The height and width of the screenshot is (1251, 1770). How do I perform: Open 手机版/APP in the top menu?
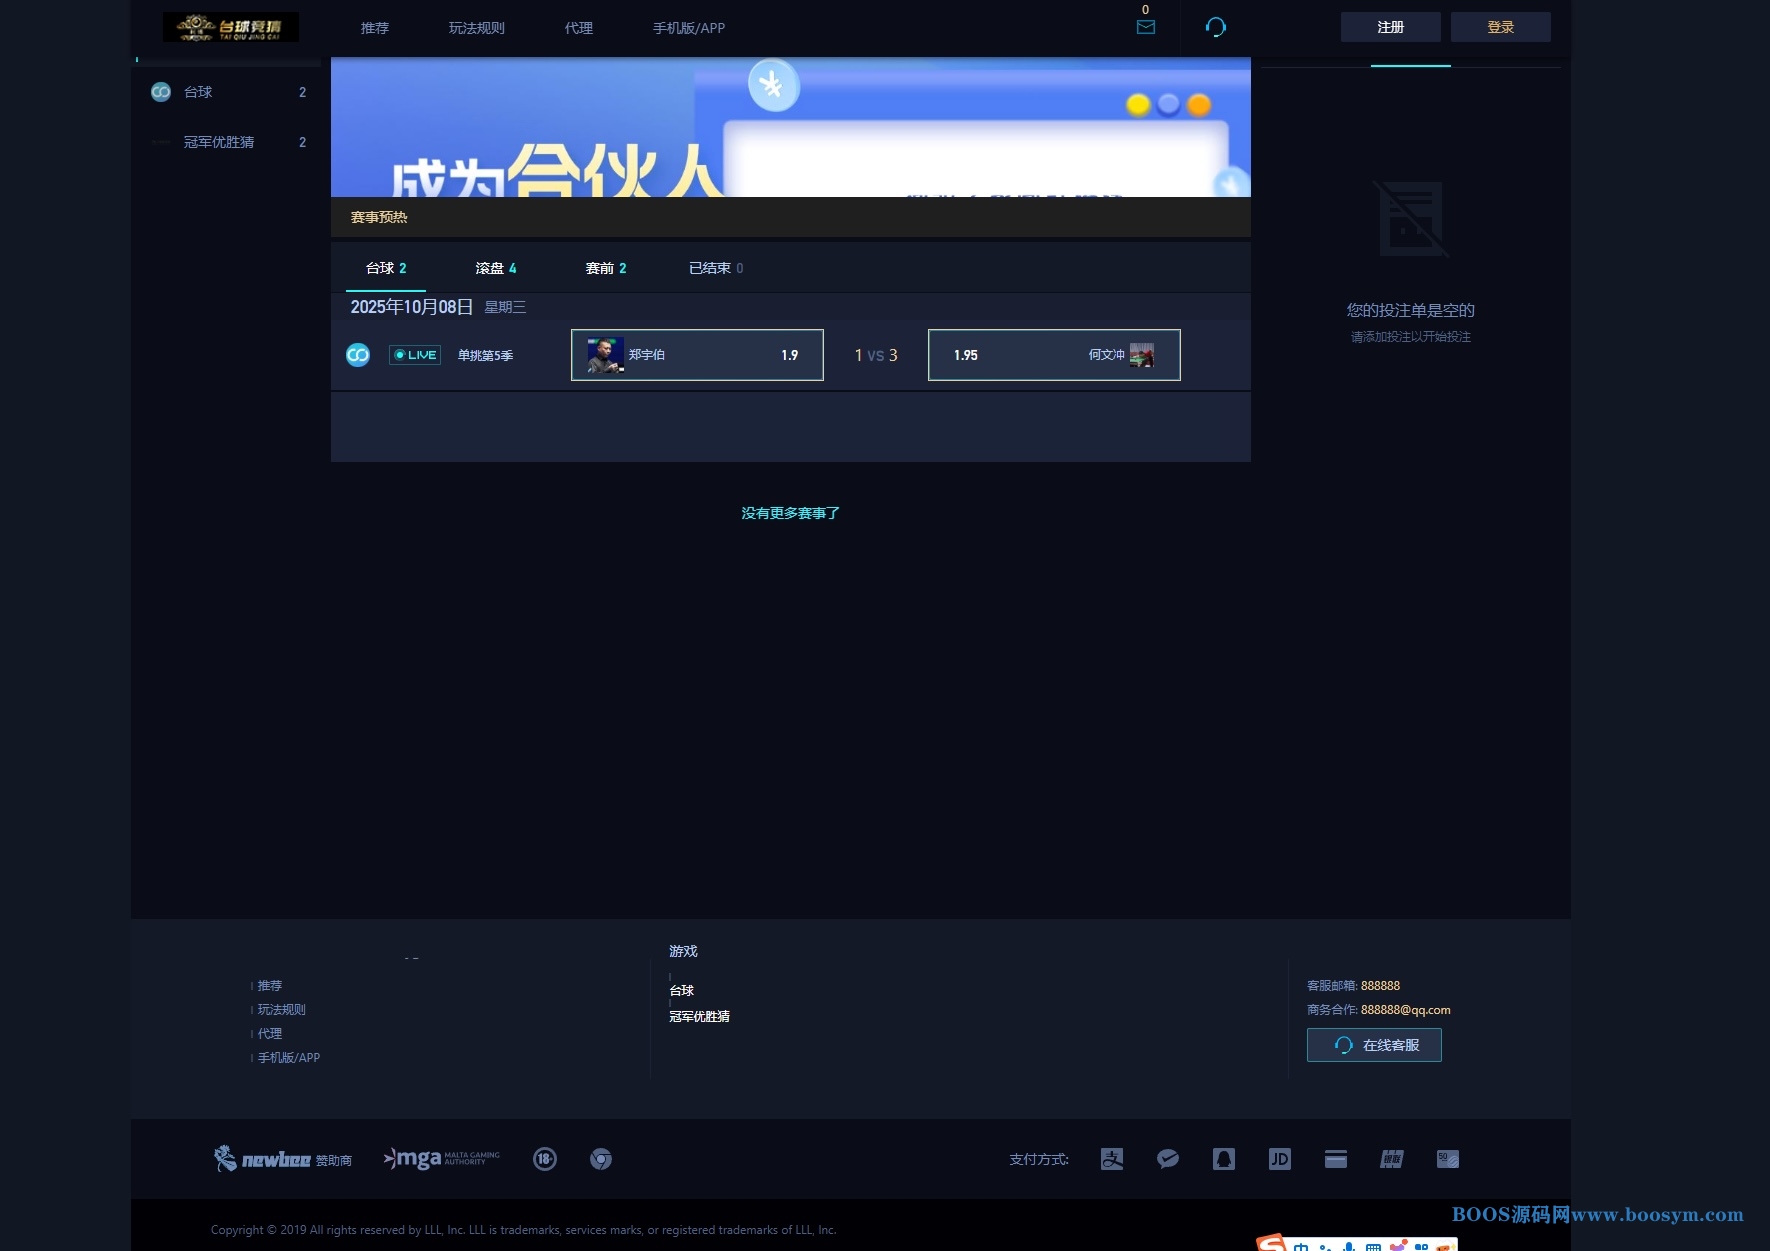pyautogui.click(x=689, y=28)
